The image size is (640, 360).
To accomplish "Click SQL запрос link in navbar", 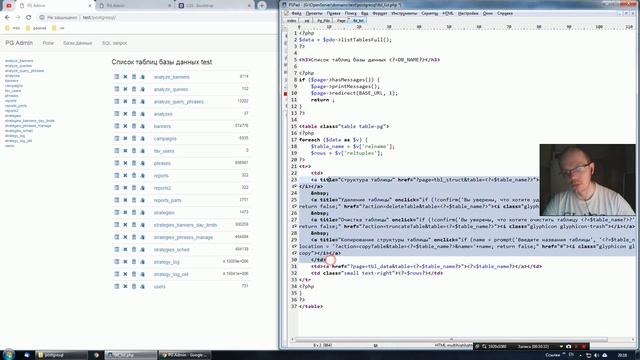I will 114,43.
